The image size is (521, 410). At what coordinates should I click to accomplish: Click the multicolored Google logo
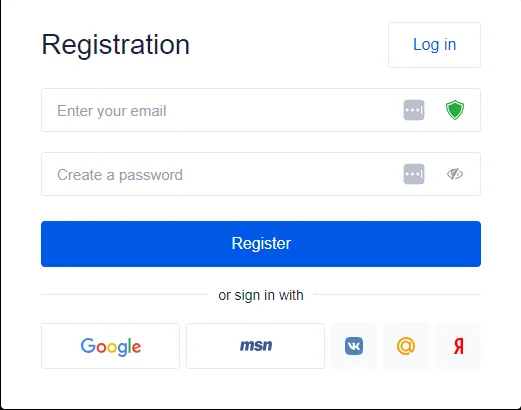point(111,347)
